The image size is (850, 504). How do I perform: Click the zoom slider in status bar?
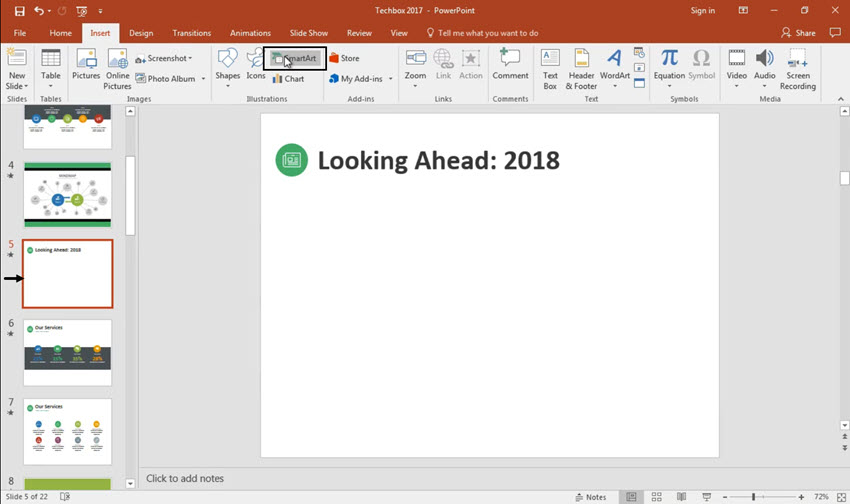pos(753,497)
